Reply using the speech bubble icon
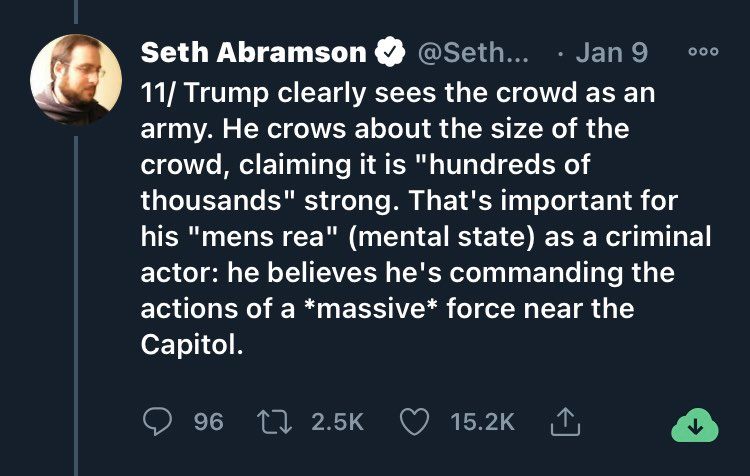Image resolution: width=750 pixels, height=476 pixels. coord(158,423)
